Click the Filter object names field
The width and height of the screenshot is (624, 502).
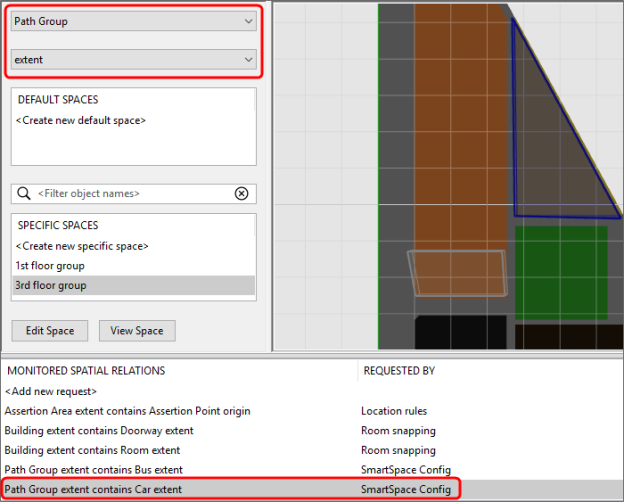134,193
